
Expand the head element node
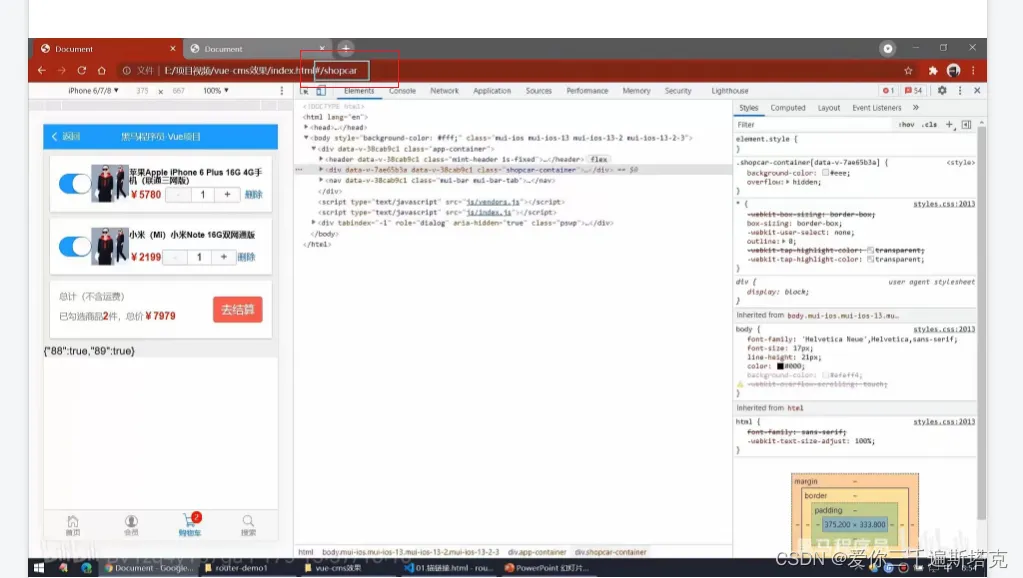306,127
